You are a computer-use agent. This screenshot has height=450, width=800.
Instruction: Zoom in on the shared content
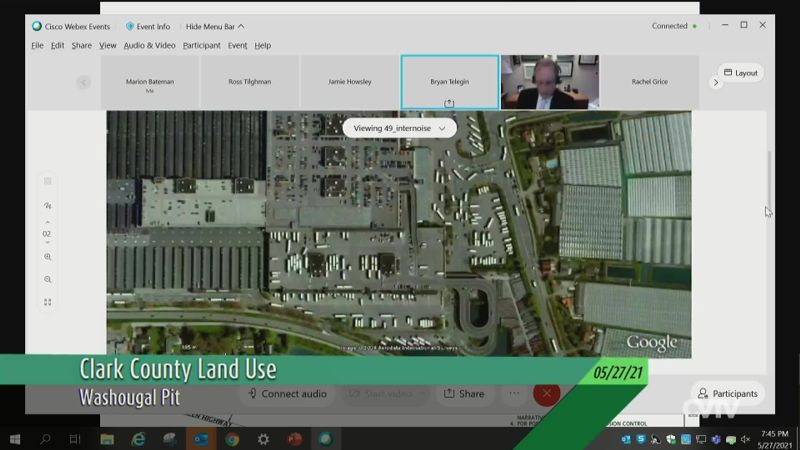pyautogui.click(x=47, y=257)
